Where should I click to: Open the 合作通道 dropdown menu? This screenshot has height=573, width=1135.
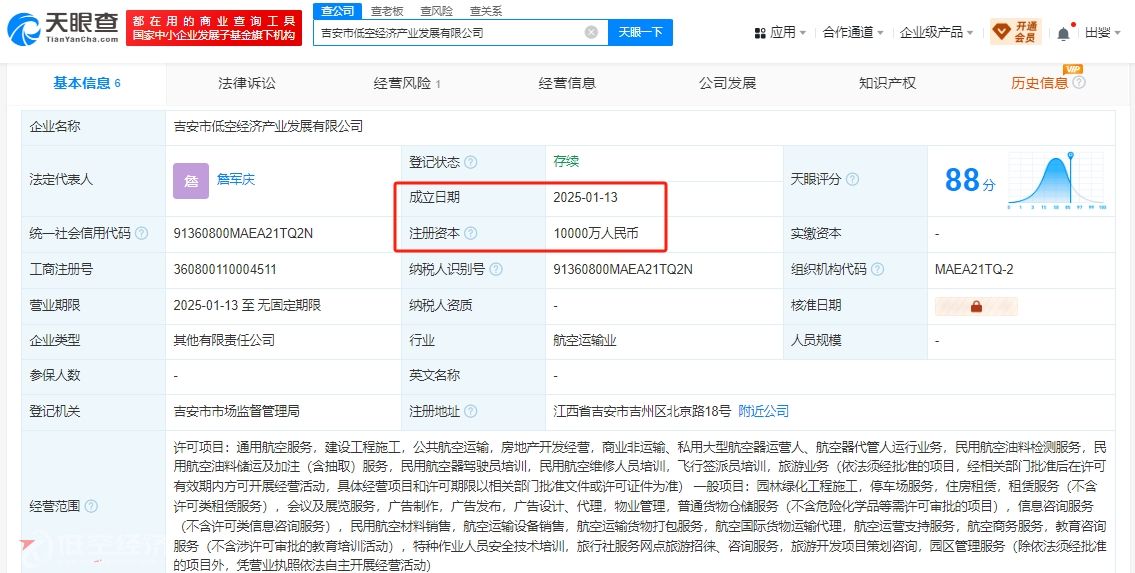(853, 33)
